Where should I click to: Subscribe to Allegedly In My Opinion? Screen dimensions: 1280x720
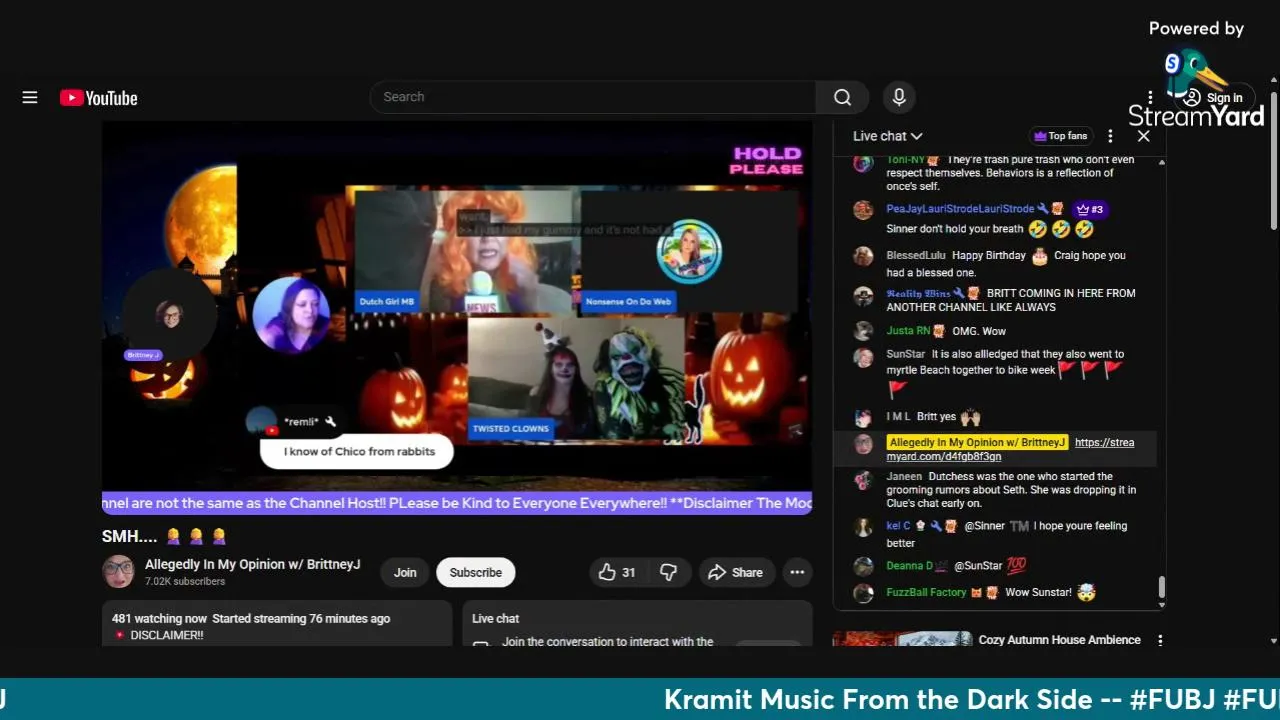click(475, 572)
